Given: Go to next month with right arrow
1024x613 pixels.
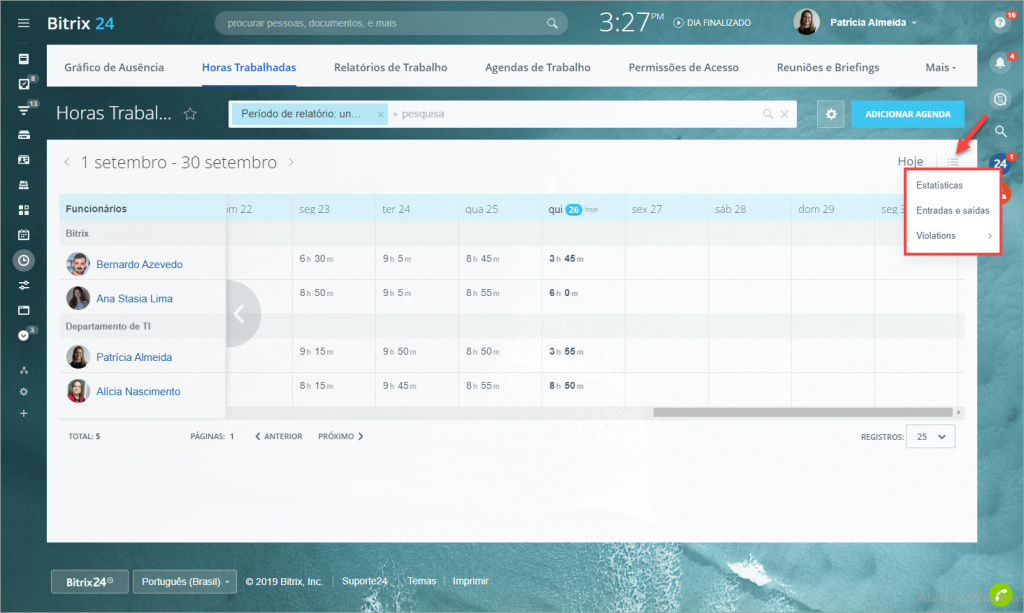Looking at the screenshot, I should tap(291, 162).
